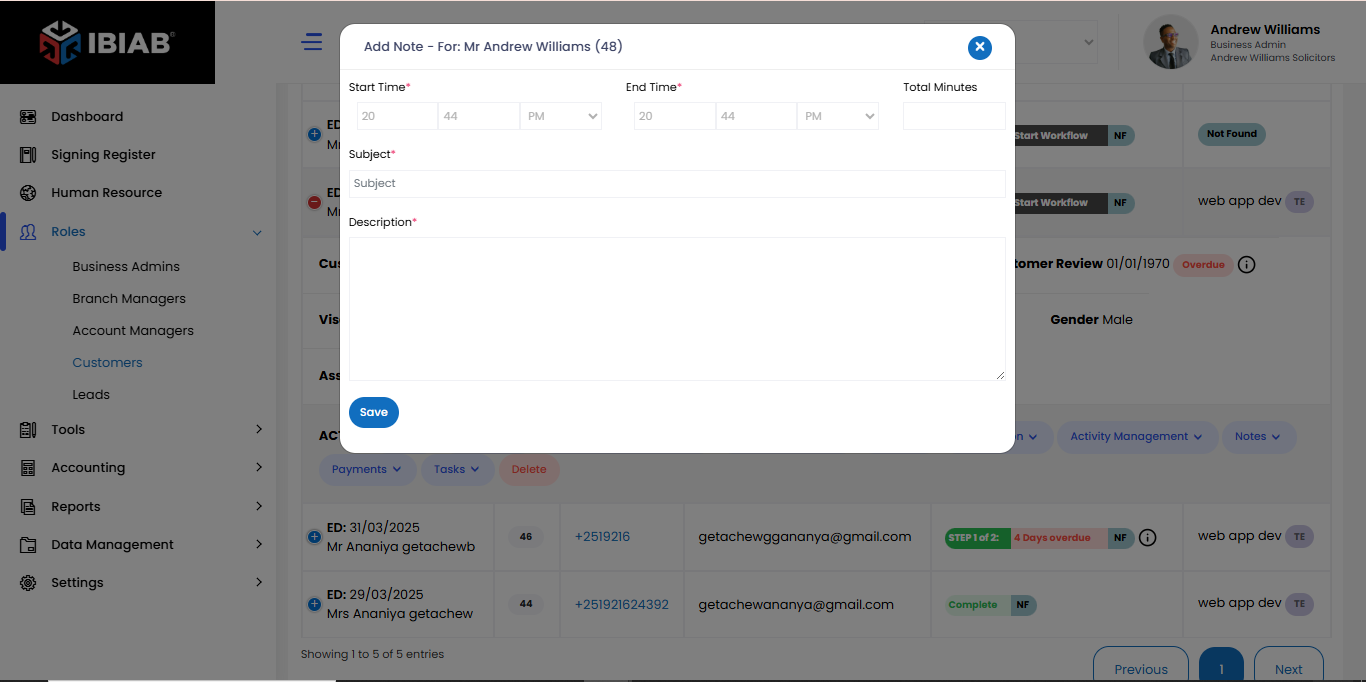Click info icon beside Overdue badge

tap(1246, 265)
